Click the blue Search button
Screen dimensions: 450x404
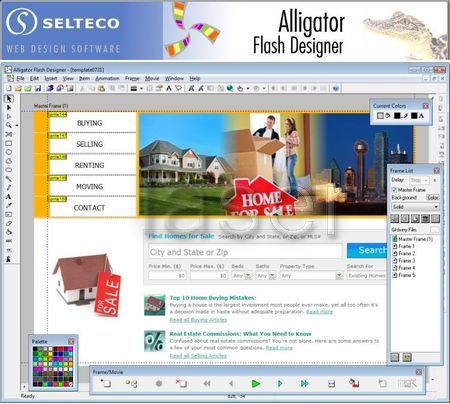click(x=366, y=250)
